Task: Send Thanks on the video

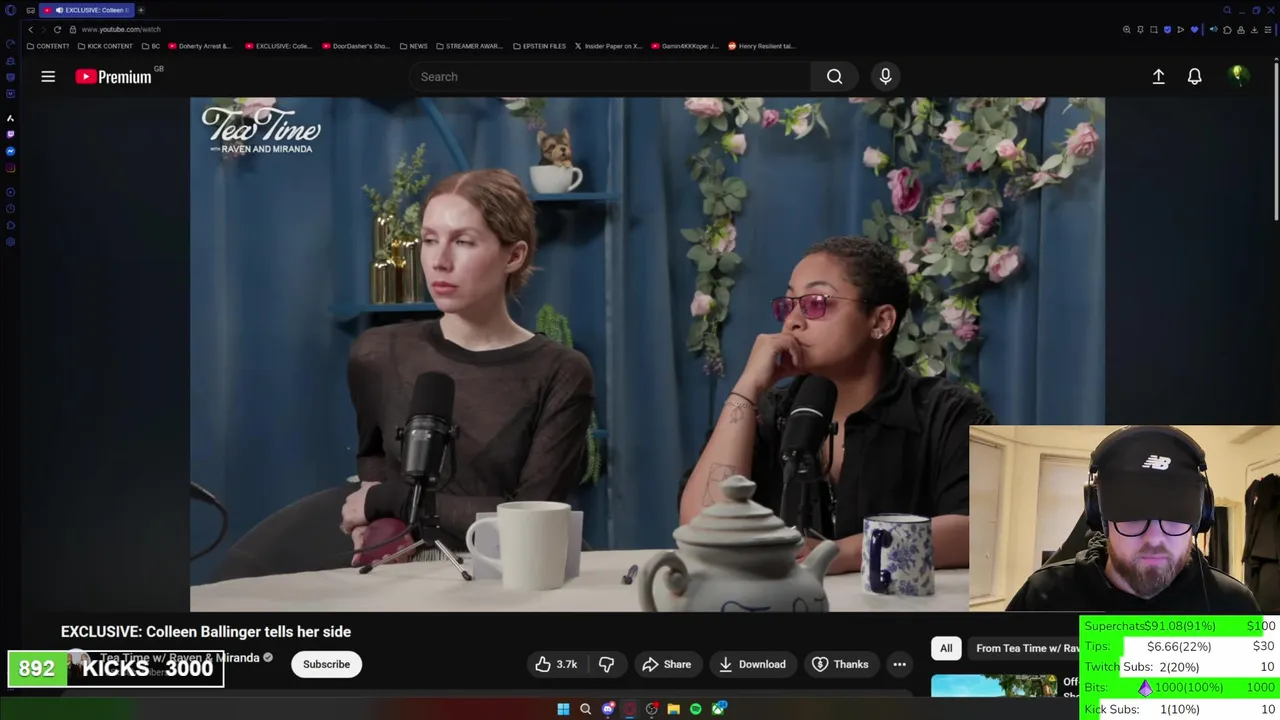Action: click(840, 664)
